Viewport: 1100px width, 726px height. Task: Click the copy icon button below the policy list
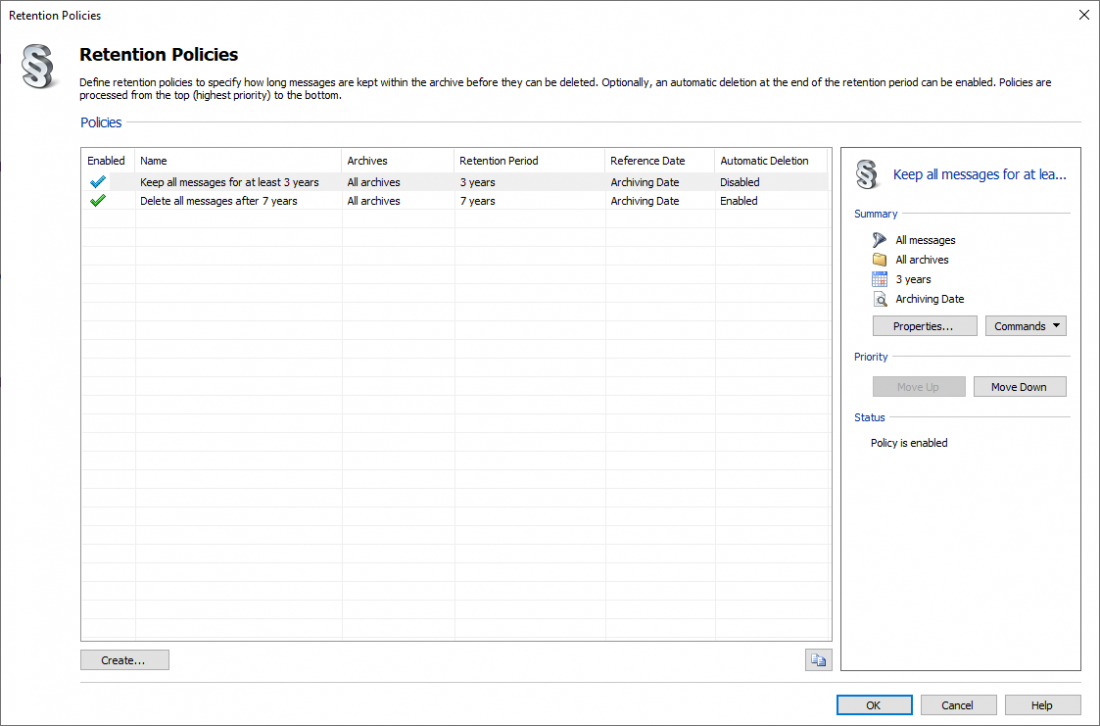pos(818,660)
